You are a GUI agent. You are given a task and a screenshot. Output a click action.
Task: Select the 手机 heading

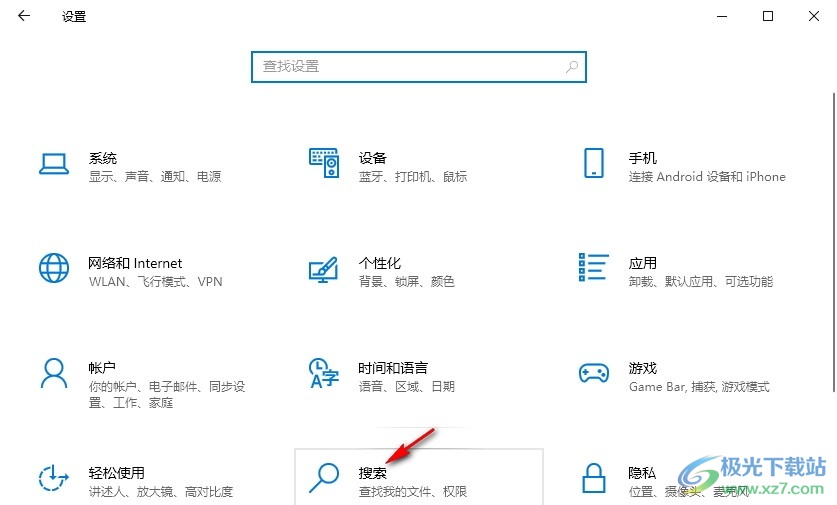pos(643,158)
